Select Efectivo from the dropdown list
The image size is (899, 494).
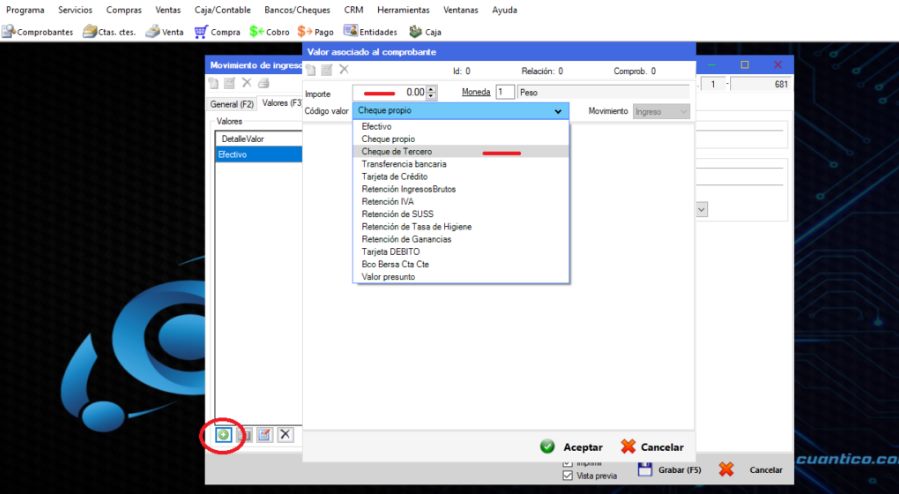click(x=461, y=127)
